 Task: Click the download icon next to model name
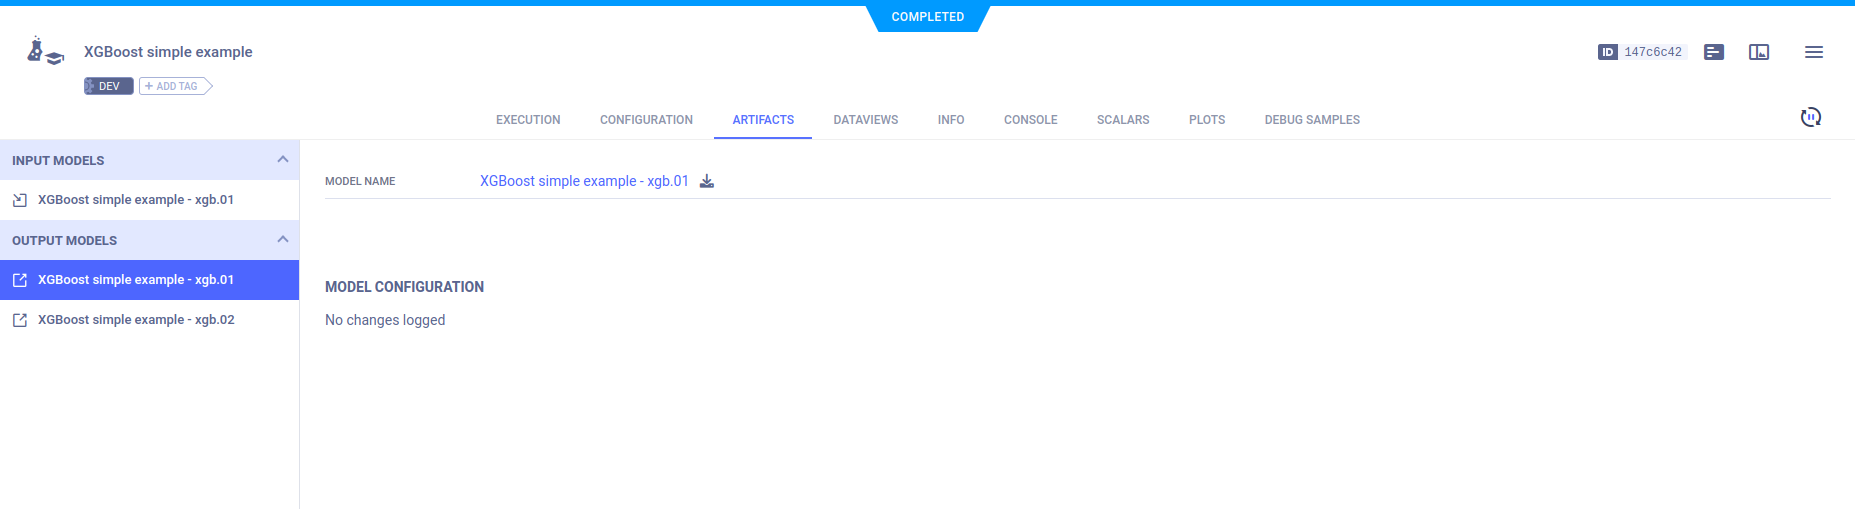coord(707,181)
